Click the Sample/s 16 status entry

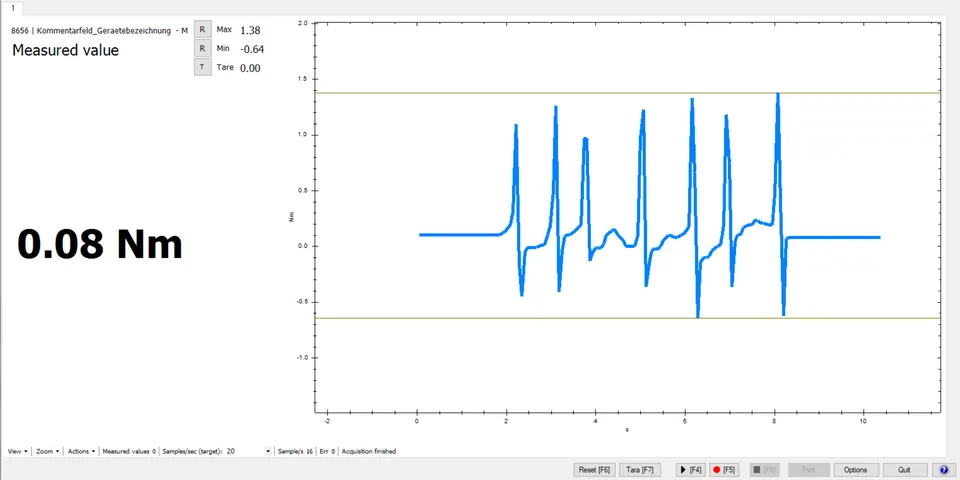coord(296,451)
